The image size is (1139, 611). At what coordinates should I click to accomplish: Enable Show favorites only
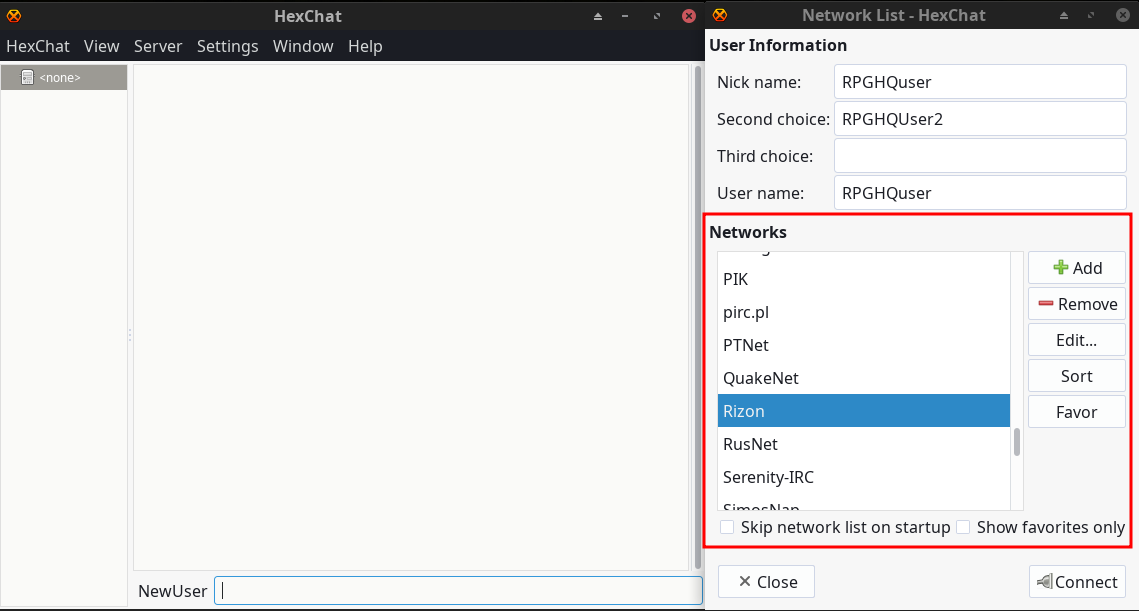(963, 527)
